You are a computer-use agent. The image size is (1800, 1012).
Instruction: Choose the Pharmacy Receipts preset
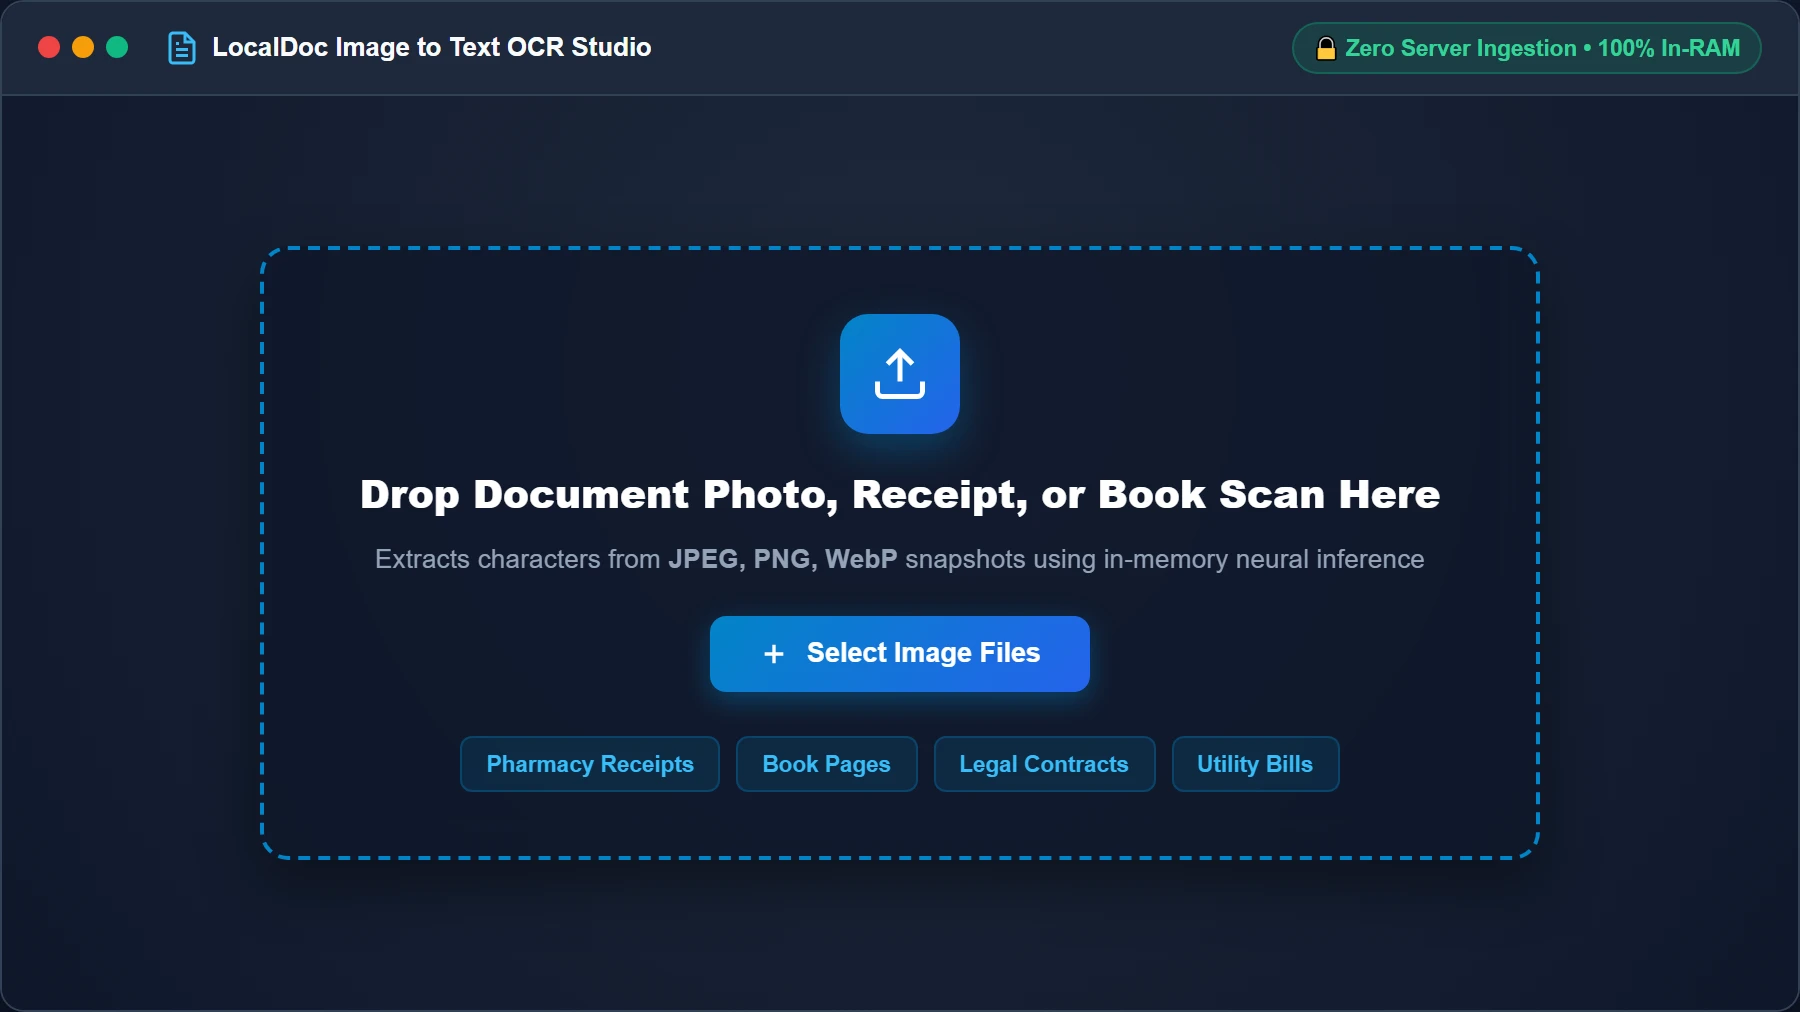(x=590, y=764)
